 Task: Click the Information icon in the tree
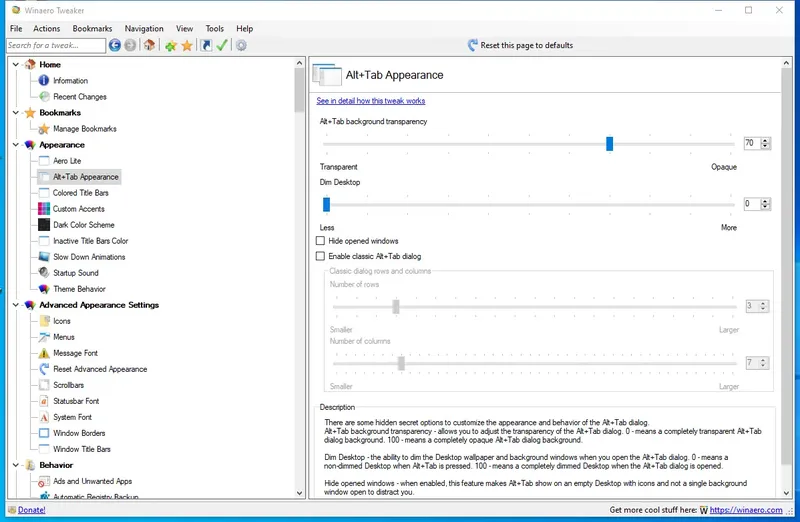(x=44, y=81)
